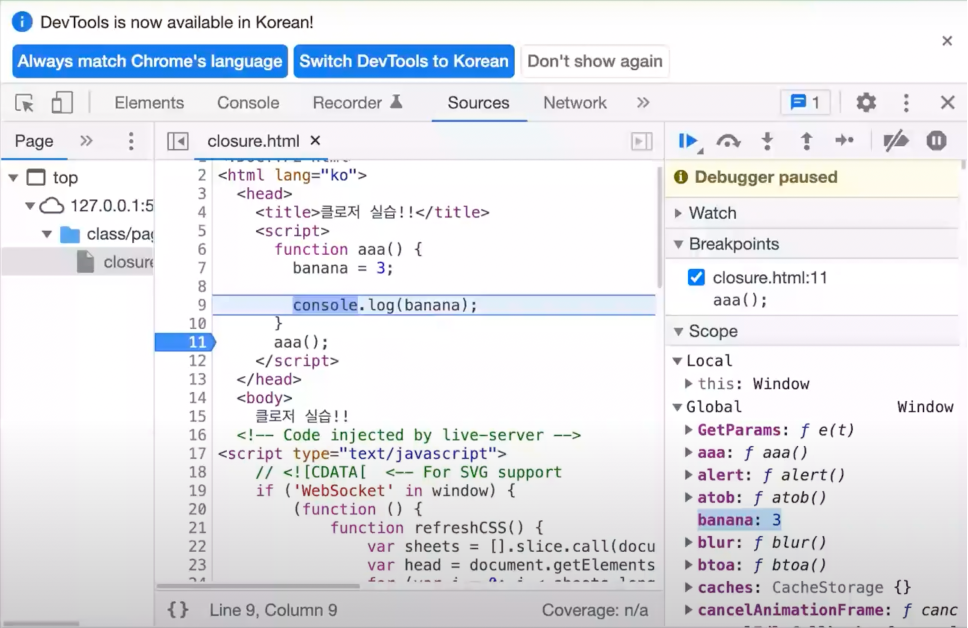Switch to the Elements tab
968x628 pixels.
(149, 103)
